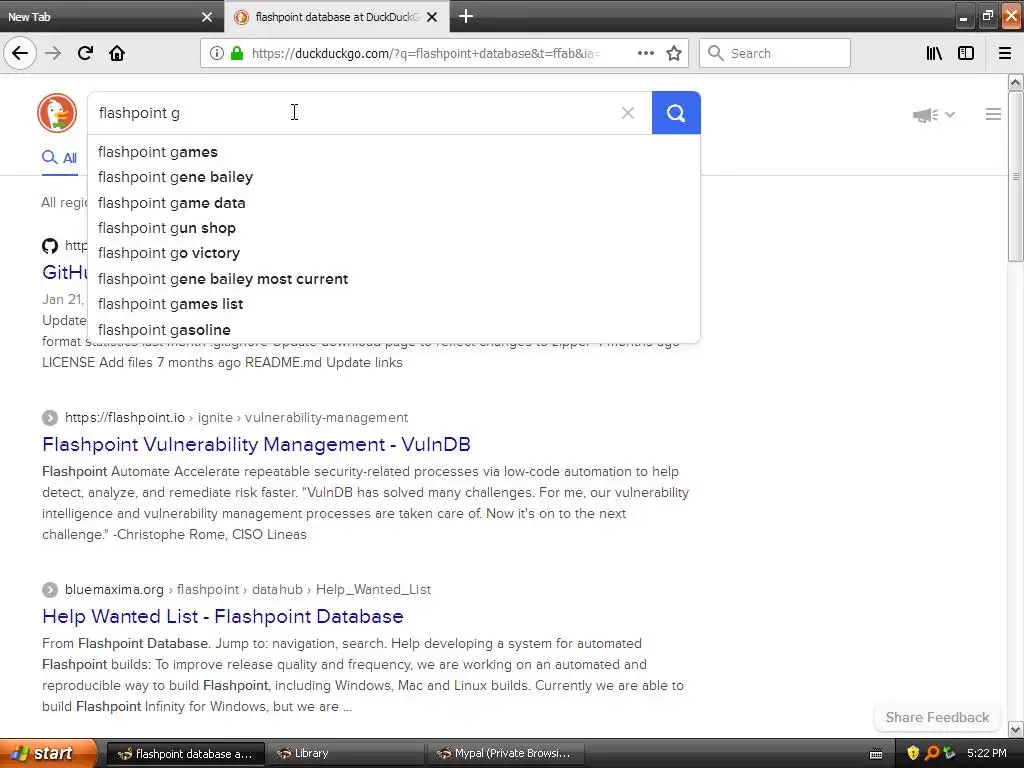Image resolution: width=1024 pixels, height=768 pixels.
Task: Toggle the sidebar view icon
Action: pos(966,53)
